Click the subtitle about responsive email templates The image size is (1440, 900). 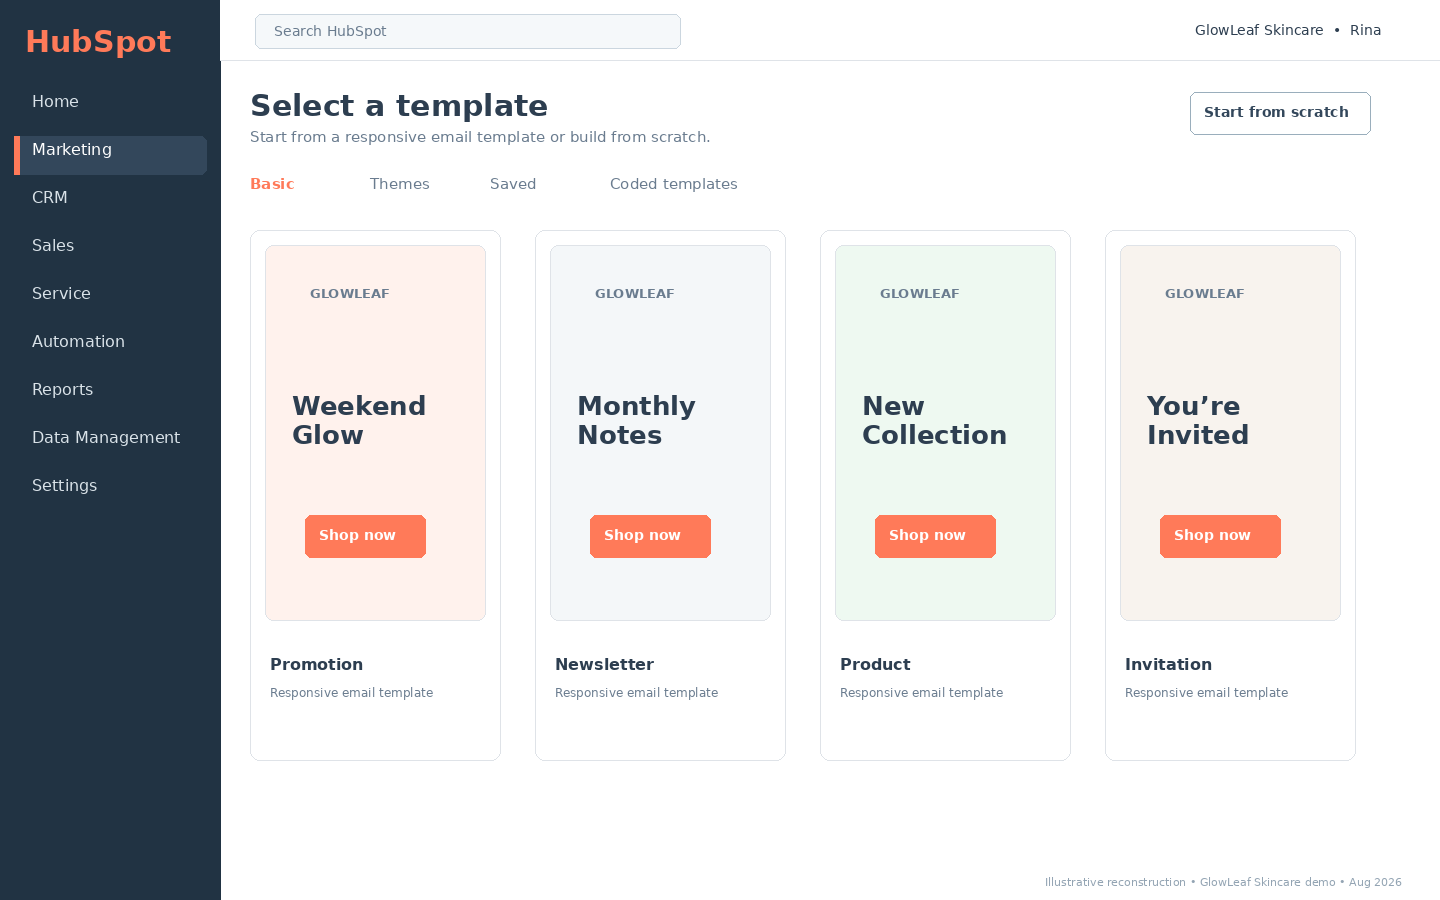[x=480, y=137]
